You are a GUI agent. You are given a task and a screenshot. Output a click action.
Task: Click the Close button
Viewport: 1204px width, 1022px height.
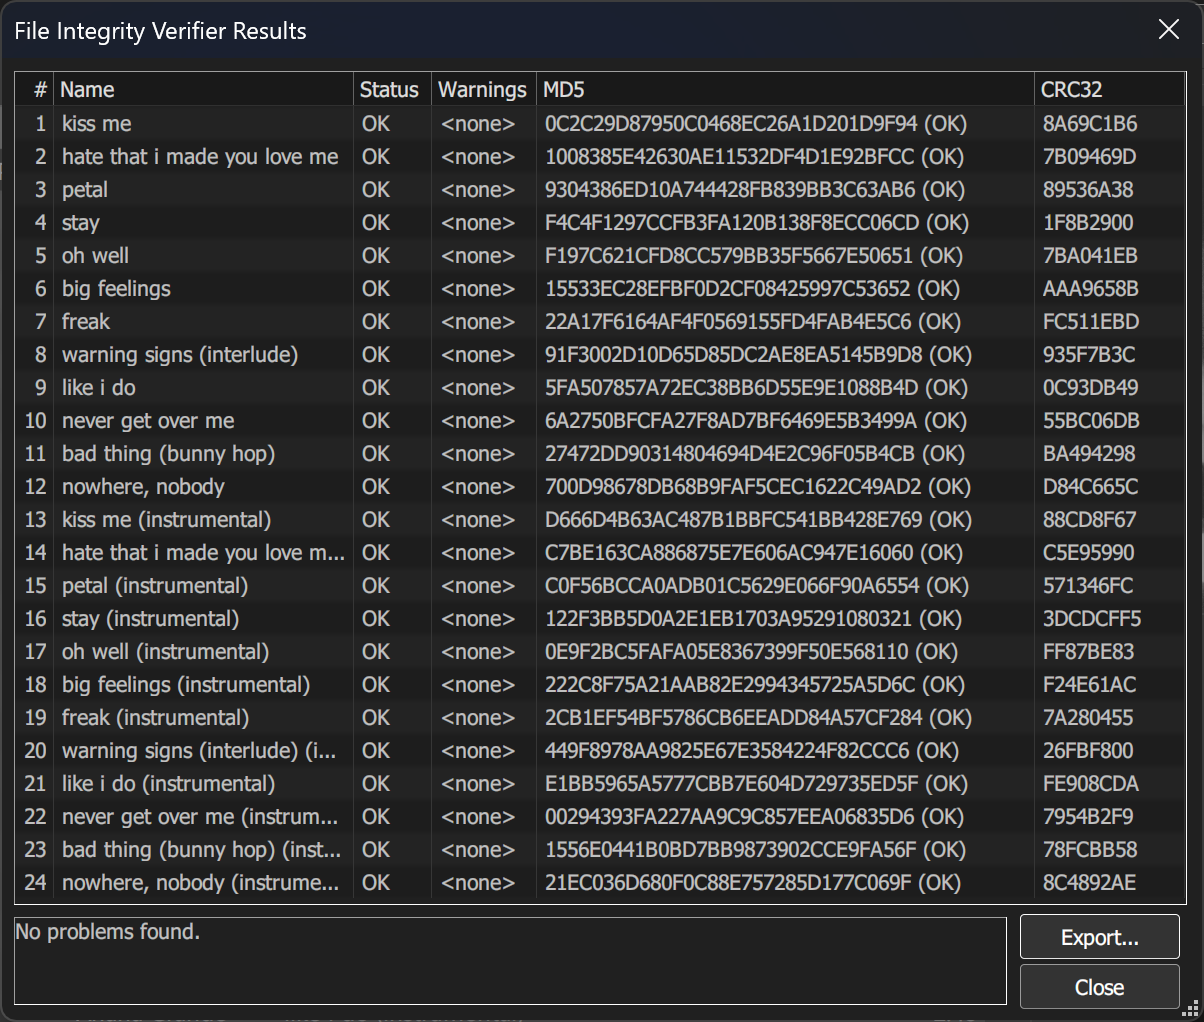(1099, 987)
